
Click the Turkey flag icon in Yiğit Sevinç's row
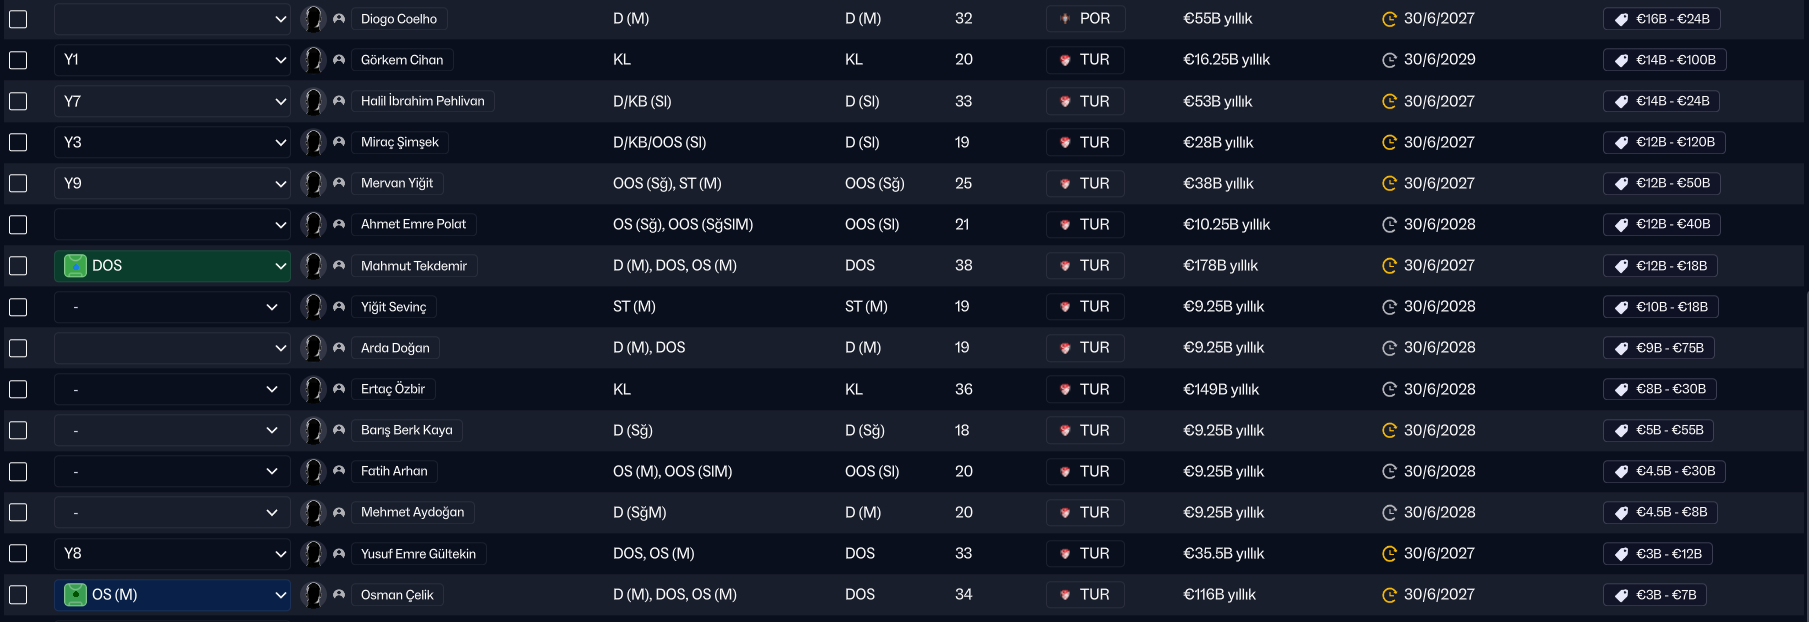pos(1065,307)
